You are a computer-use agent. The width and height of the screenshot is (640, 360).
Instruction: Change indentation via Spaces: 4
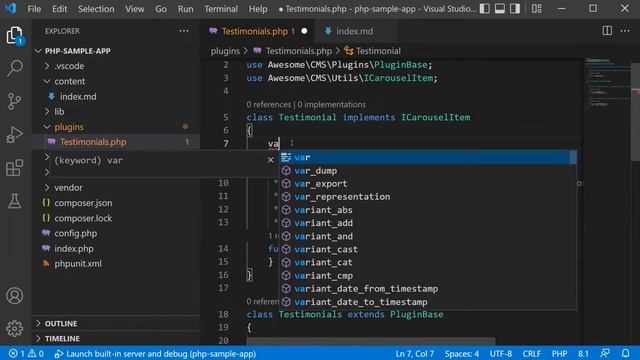pyautogui.click(x=462, y=353)
